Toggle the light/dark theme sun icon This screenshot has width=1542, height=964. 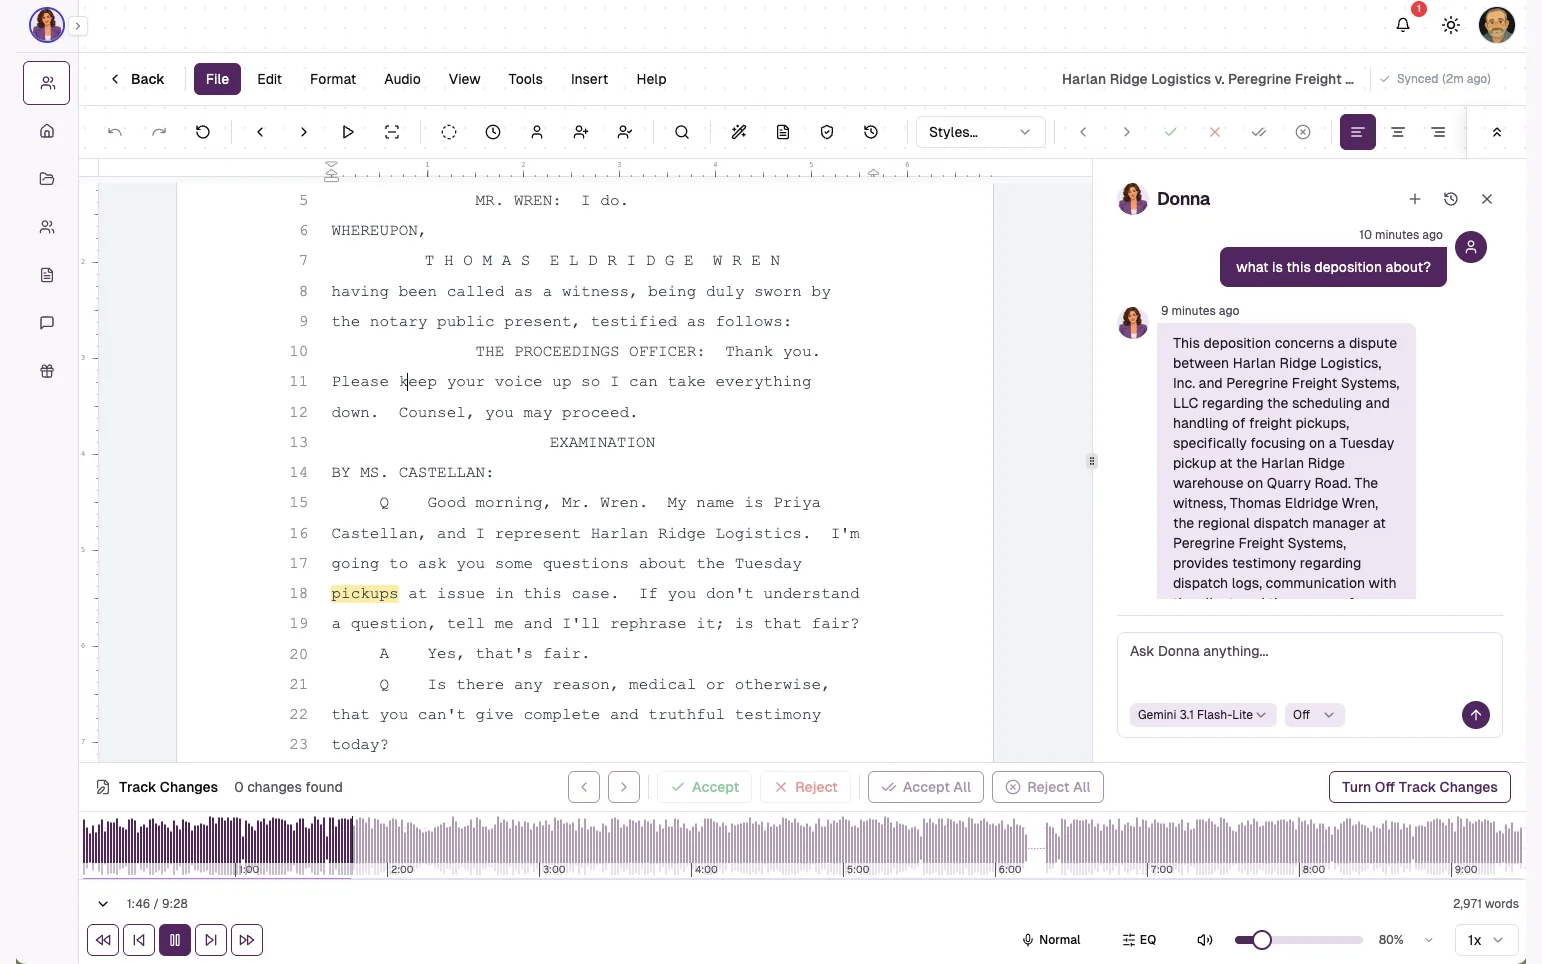(1451, 25)
